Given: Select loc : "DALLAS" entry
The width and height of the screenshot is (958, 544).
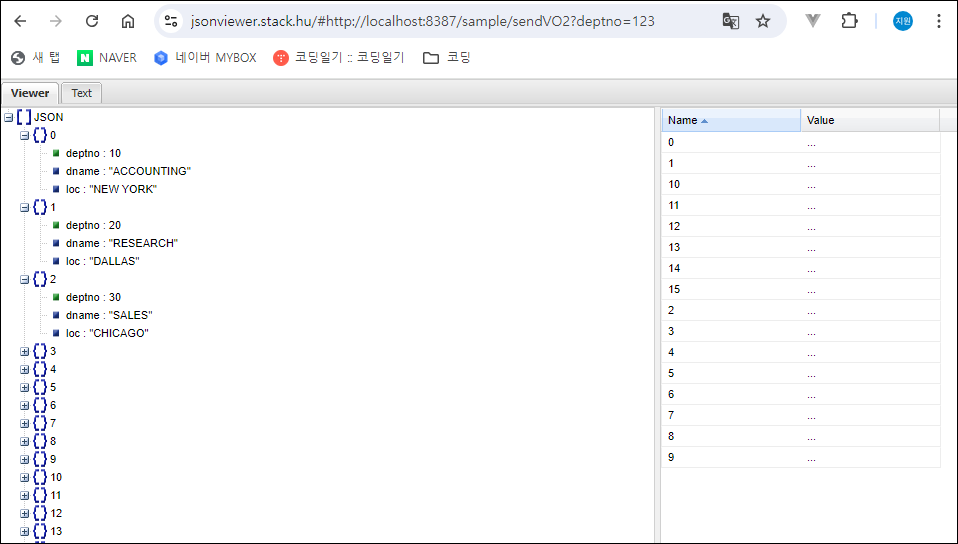Looking at the screenshot, I should tap(103, 262).
